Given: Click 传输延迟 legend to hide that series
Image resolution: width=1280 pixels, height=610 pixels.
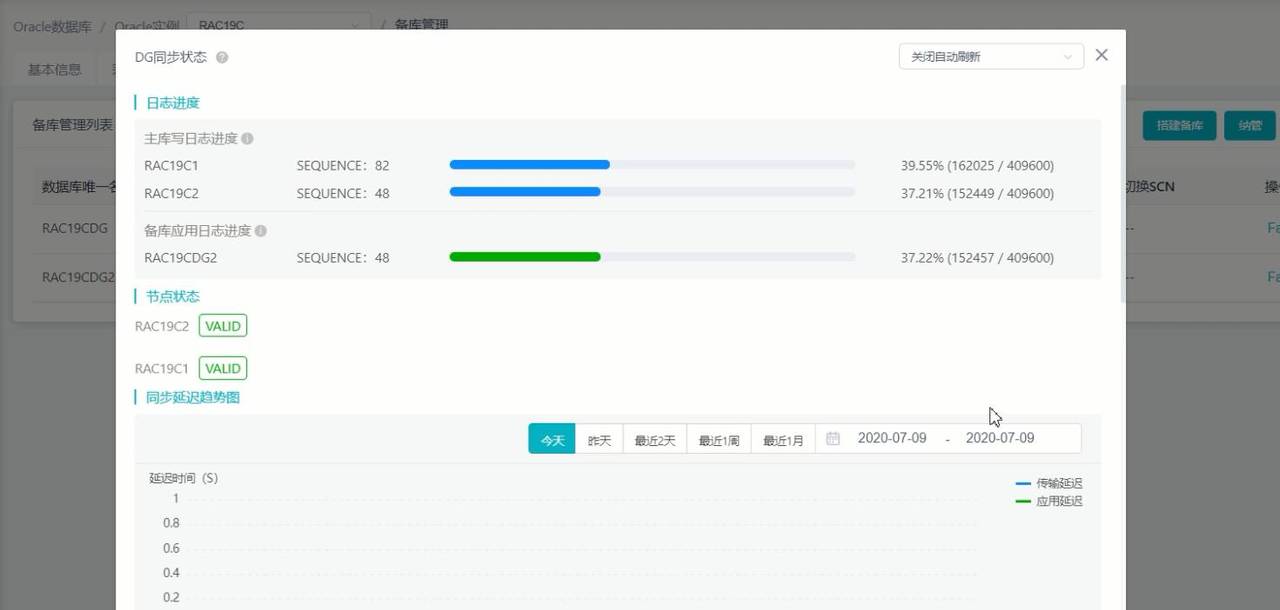Looking at the screenshot, I should pyautogui.click(x=1058, y=483).
